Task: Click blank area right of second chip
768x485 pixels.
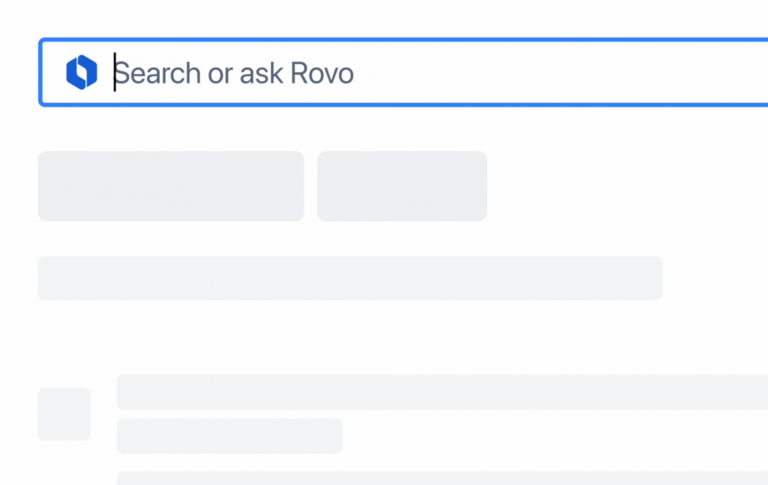Action: pos(627,186)
